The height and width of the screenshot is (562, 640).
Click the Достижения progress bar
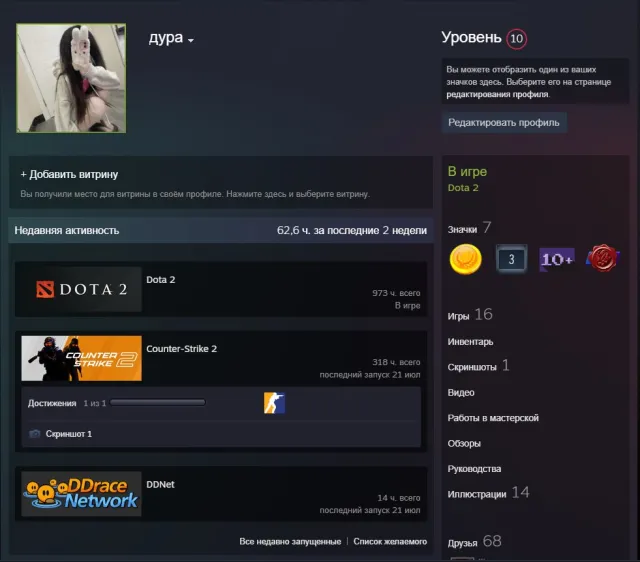point(158,403)
